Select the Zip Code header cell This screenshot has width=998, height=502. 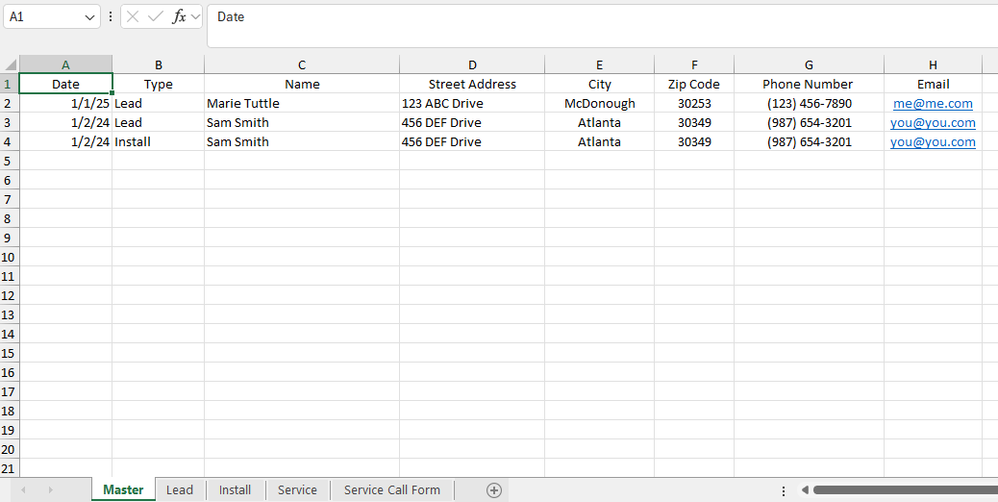[x=694, y=84]
